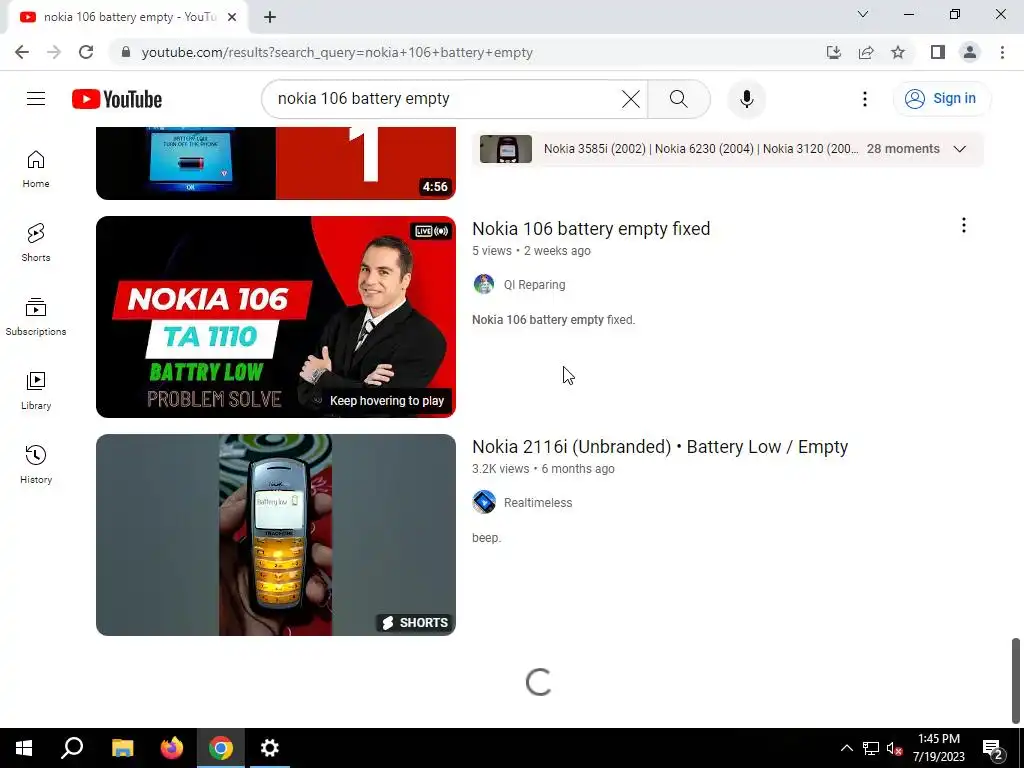The image size is (1024, 768).
Task: Reload the YouTube page
Action: tap(86, 52)
